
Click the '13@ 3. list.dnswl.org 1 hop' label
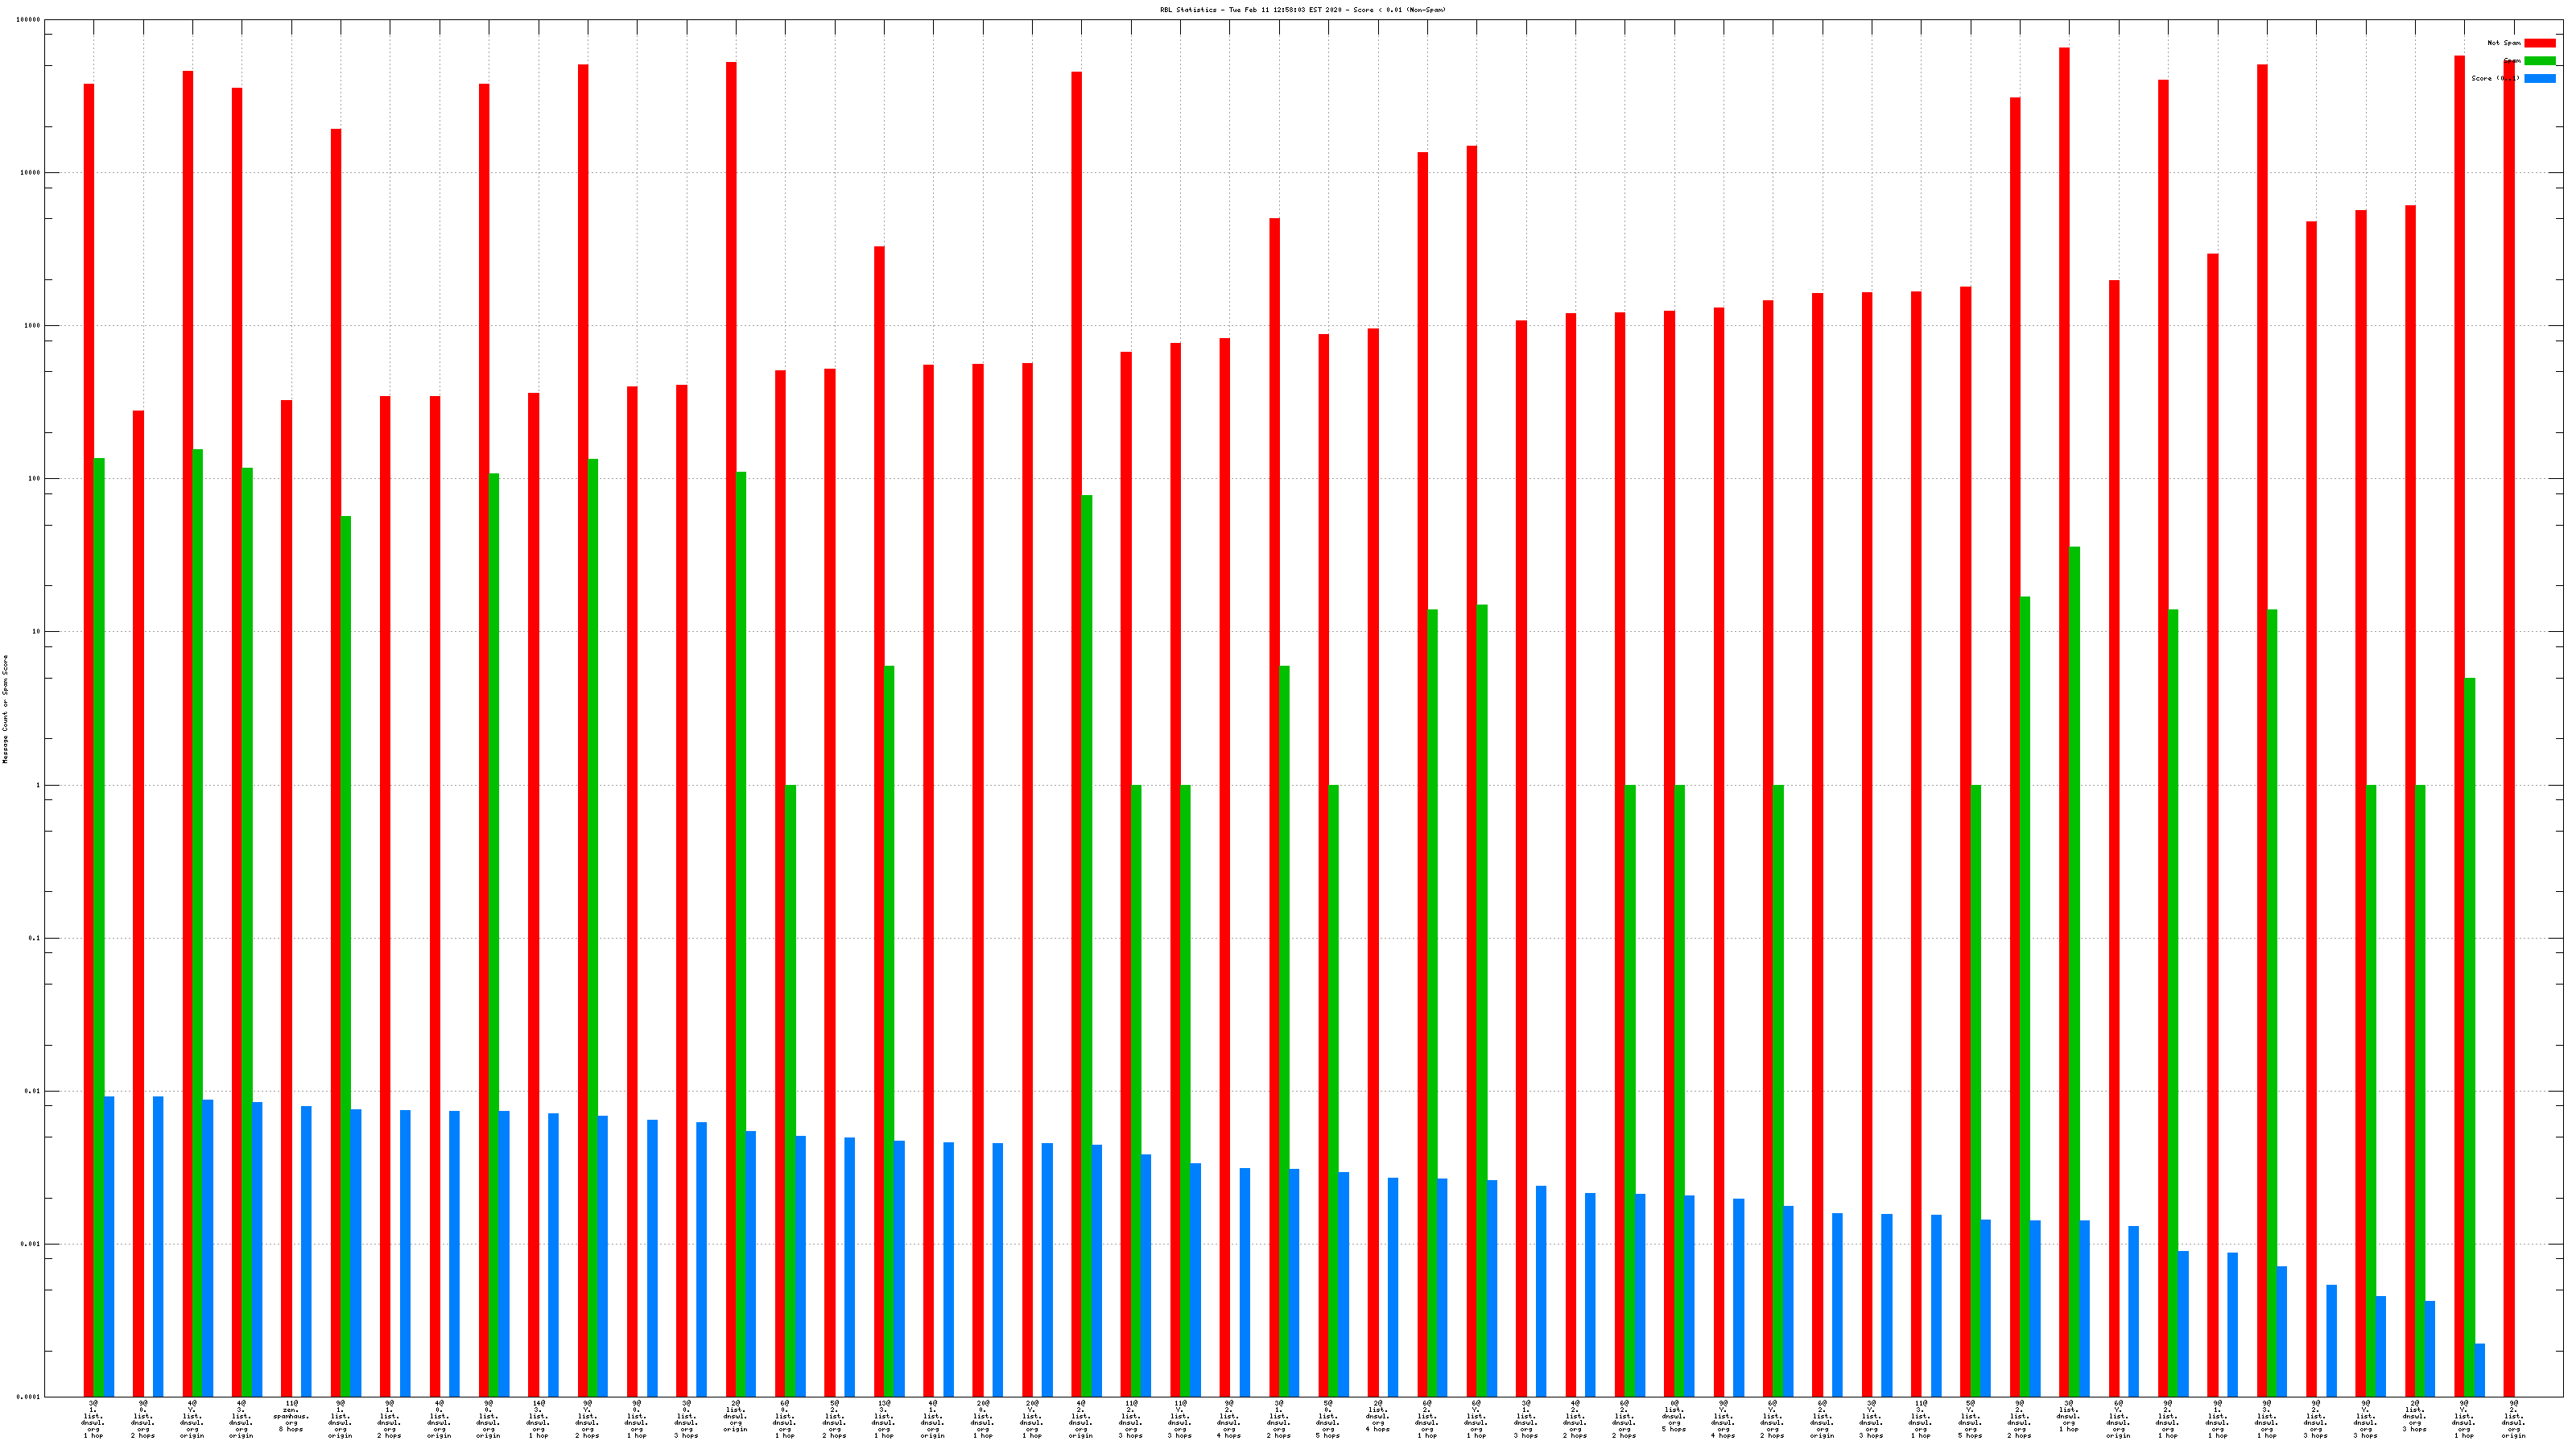883,1420
